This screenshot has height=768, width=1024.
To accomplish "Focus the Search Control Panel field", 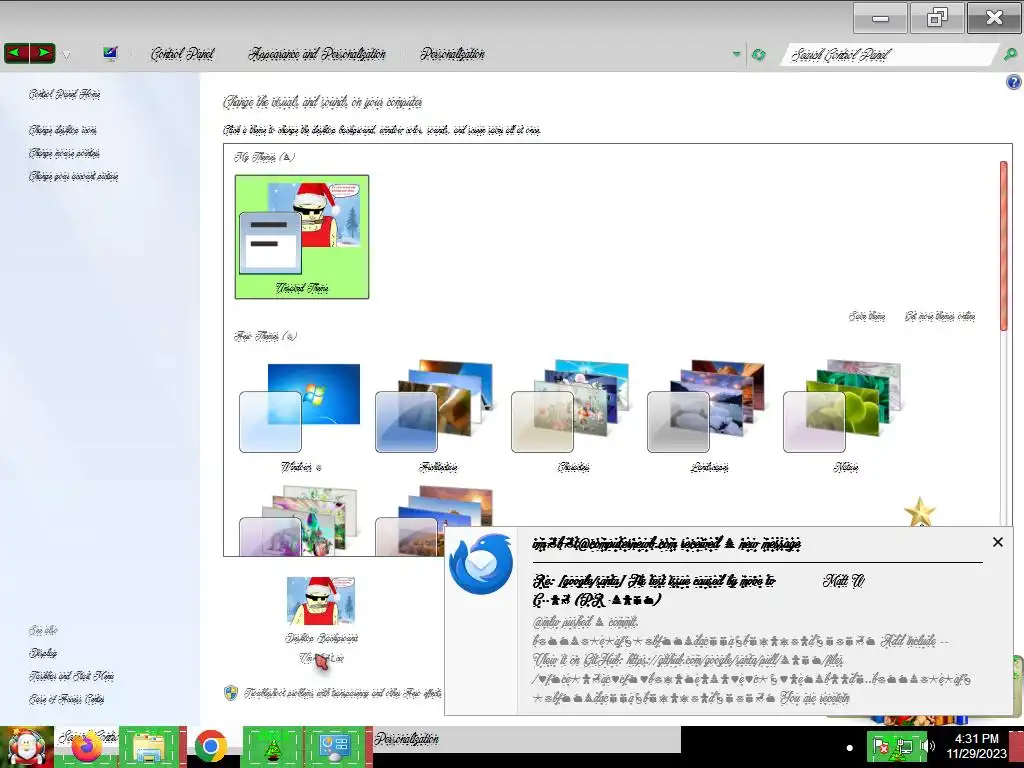I will [888, 55].
